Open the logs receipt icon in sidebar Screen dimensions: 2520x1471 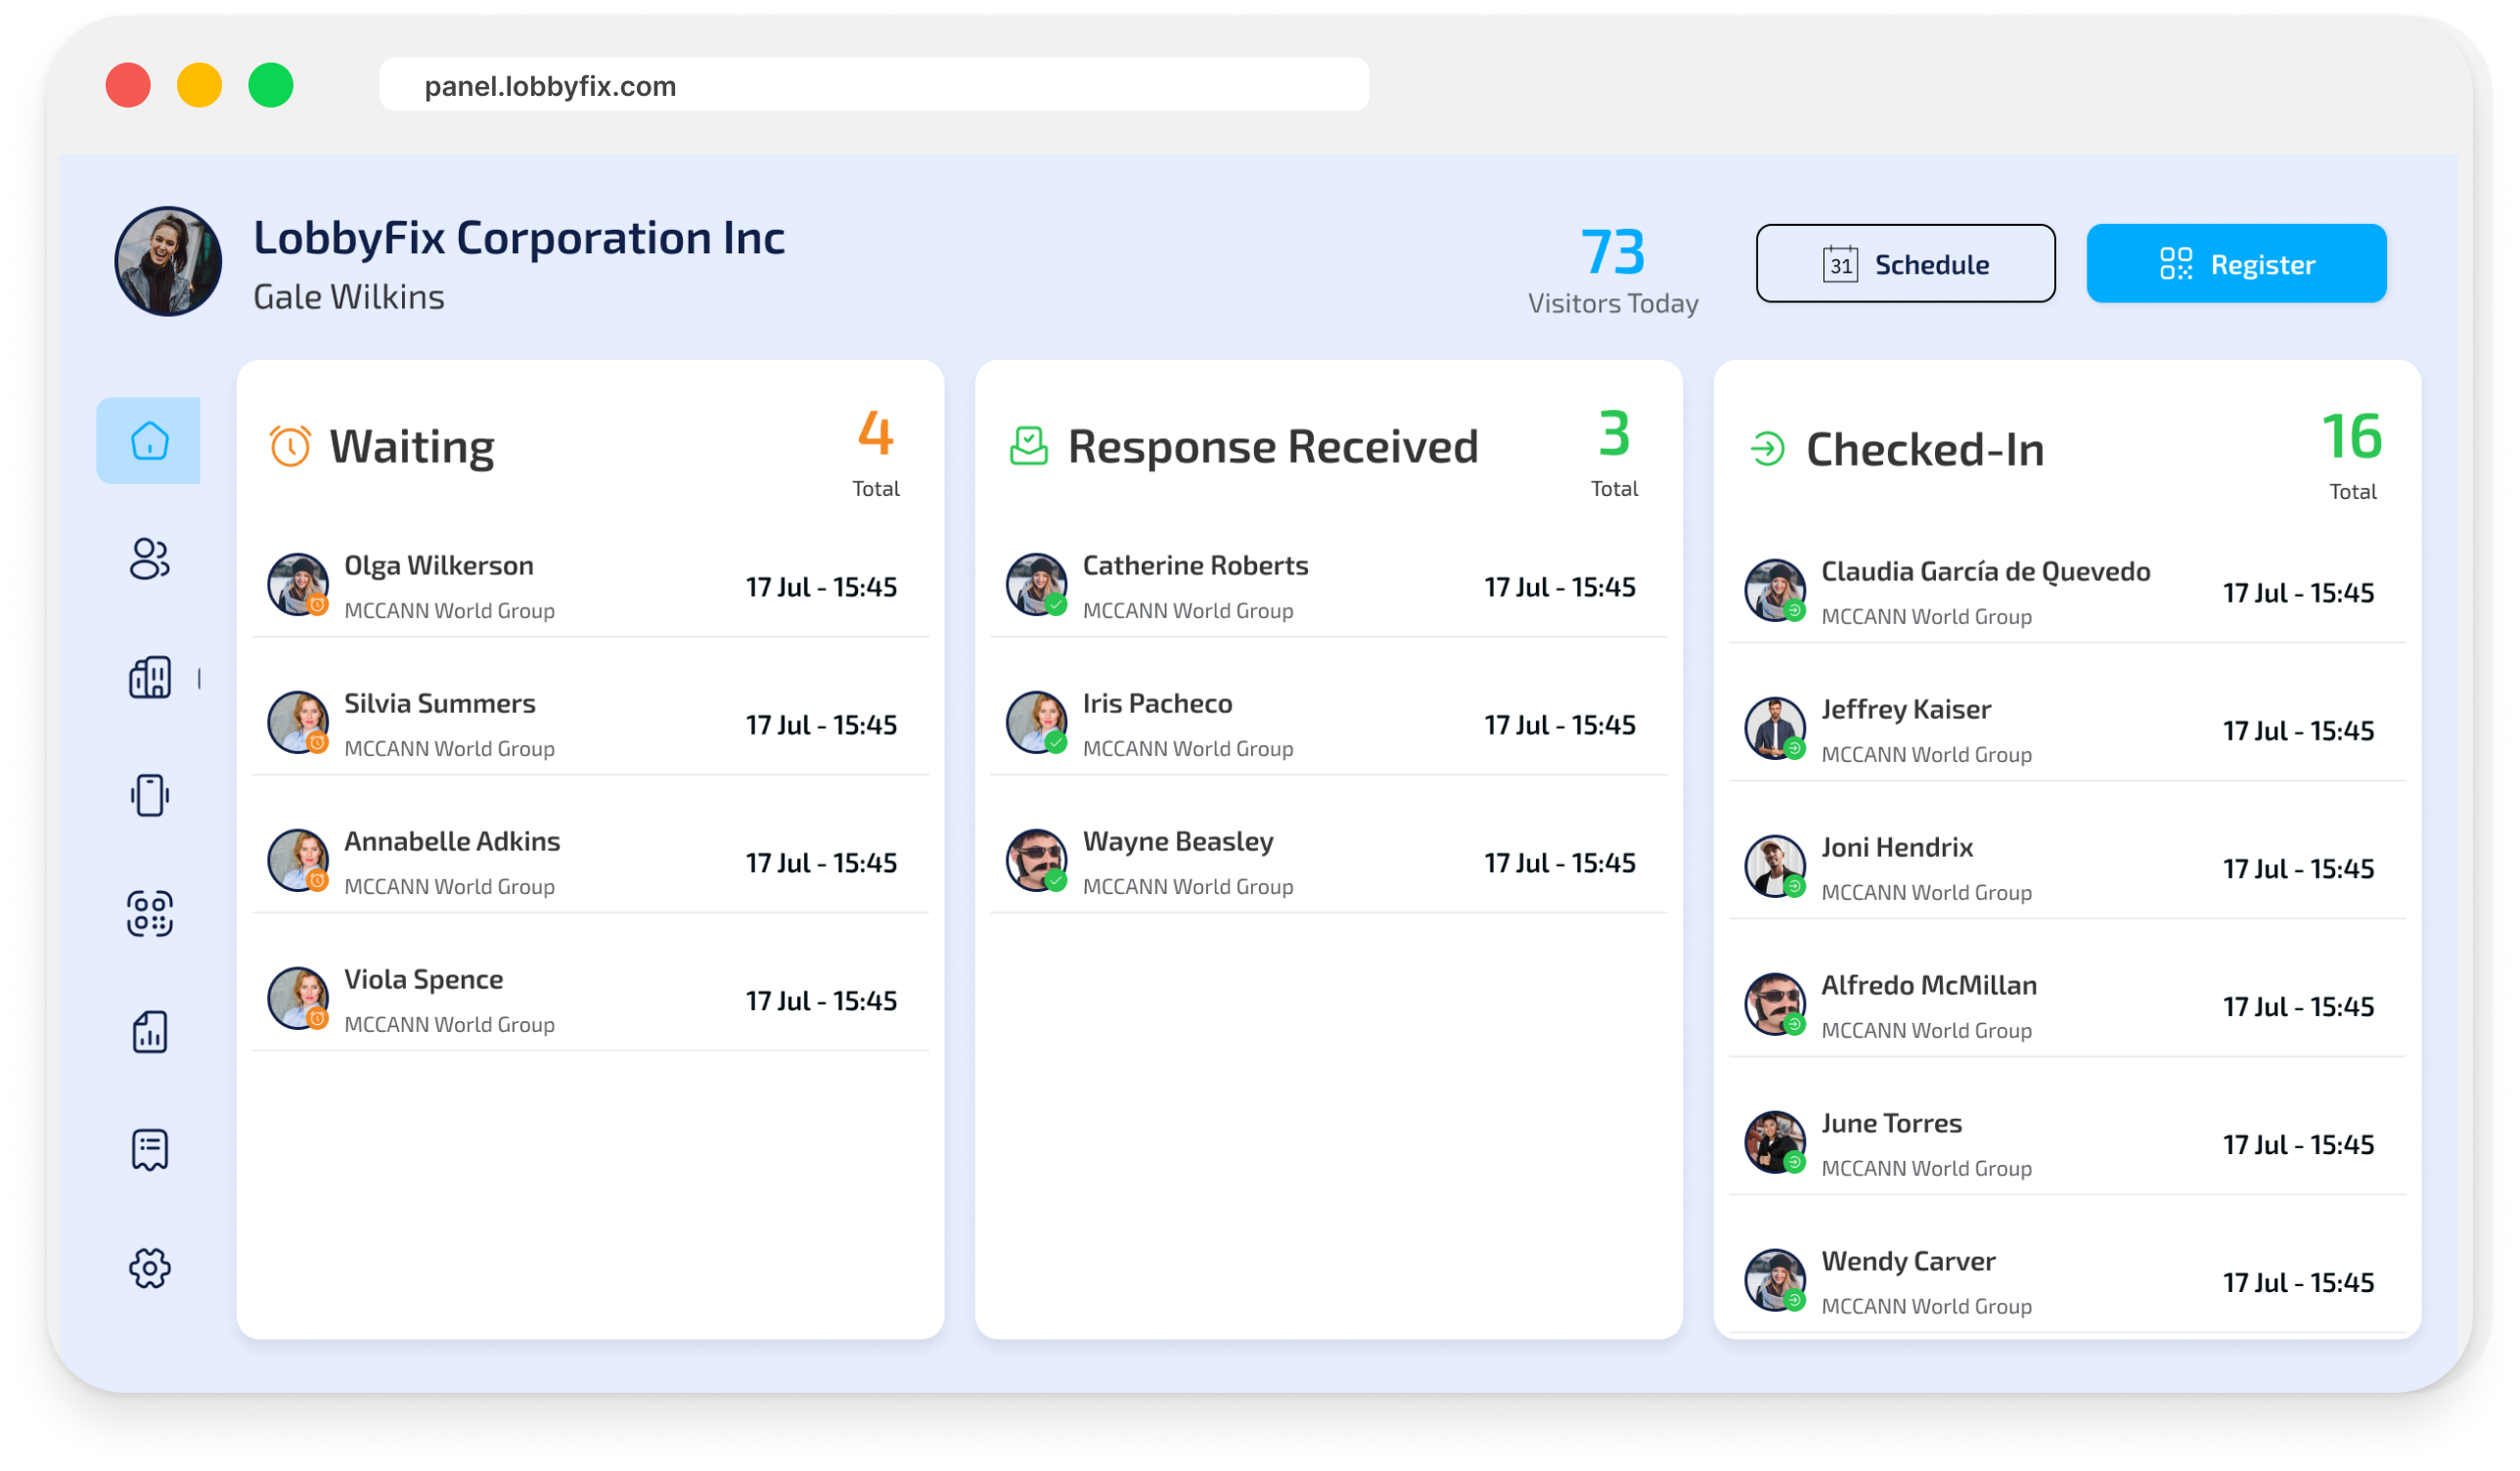point(149,1147)
